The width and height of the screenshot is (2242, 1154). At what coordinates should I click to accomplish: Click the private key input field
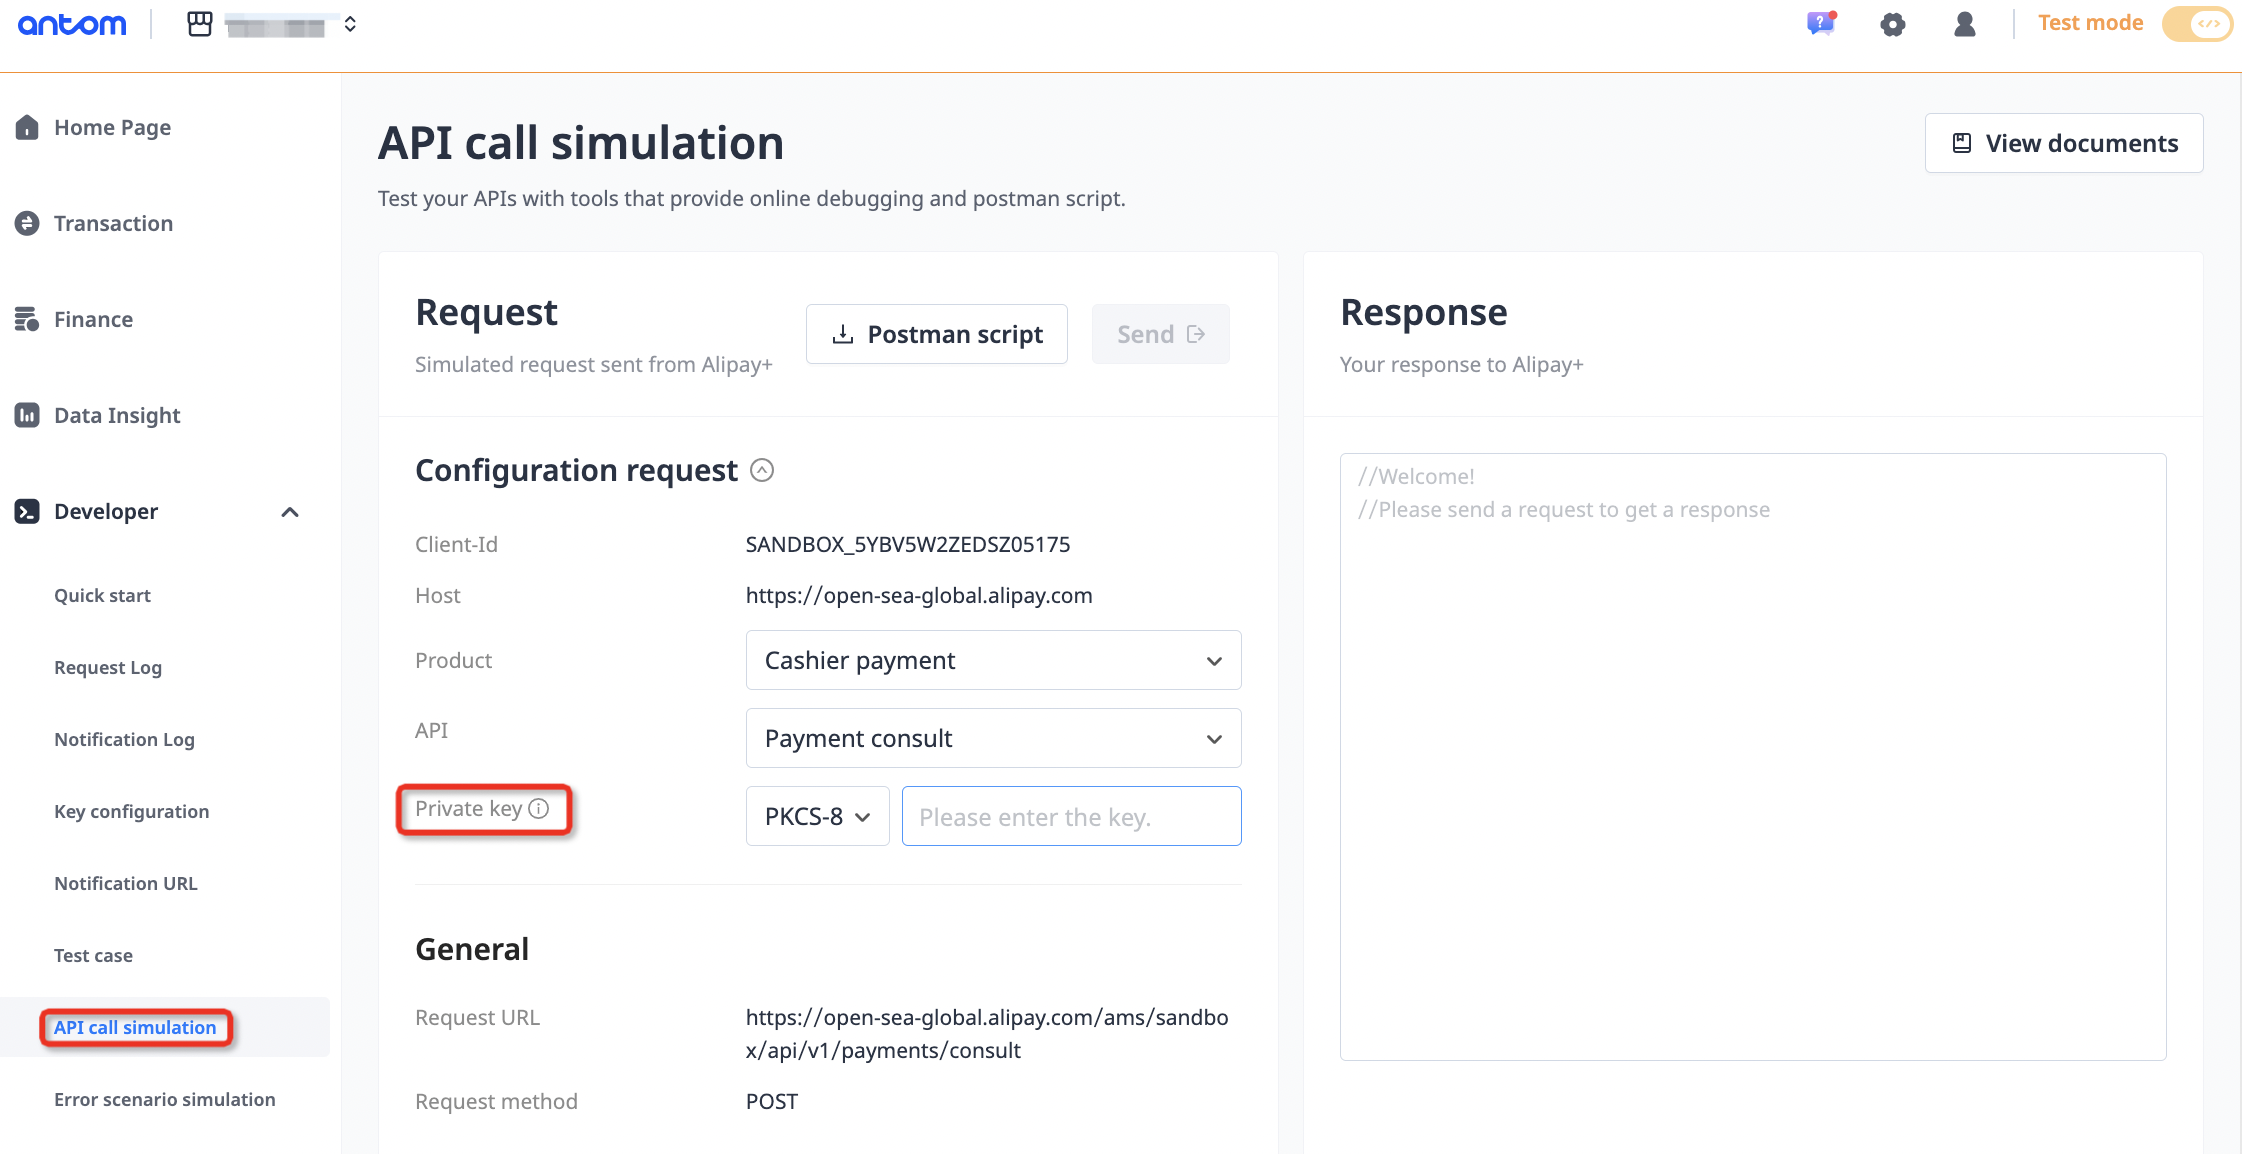point(1071,816)
